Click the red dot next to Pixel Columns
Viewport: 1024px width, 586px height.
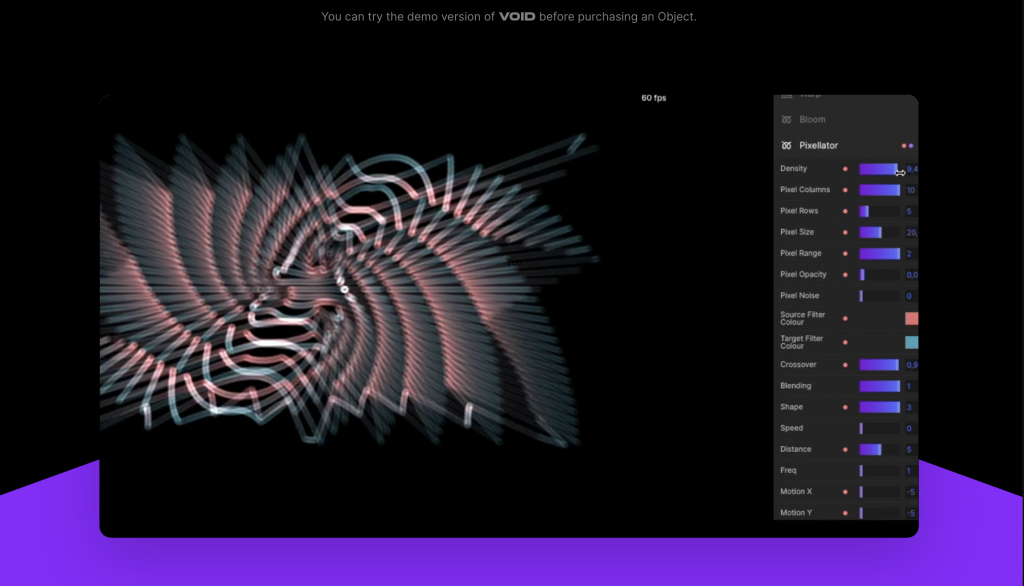tap(845, 190)
